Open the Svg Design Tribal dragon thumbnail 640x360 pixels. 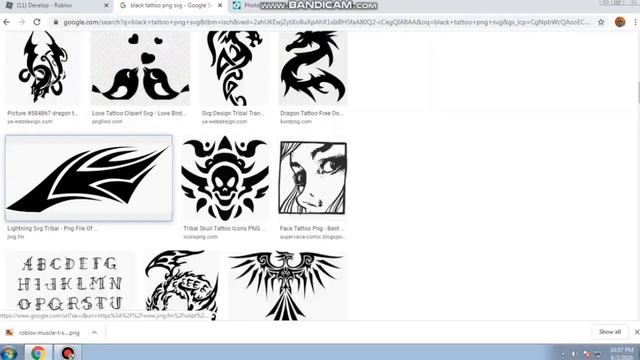[235, 68]
